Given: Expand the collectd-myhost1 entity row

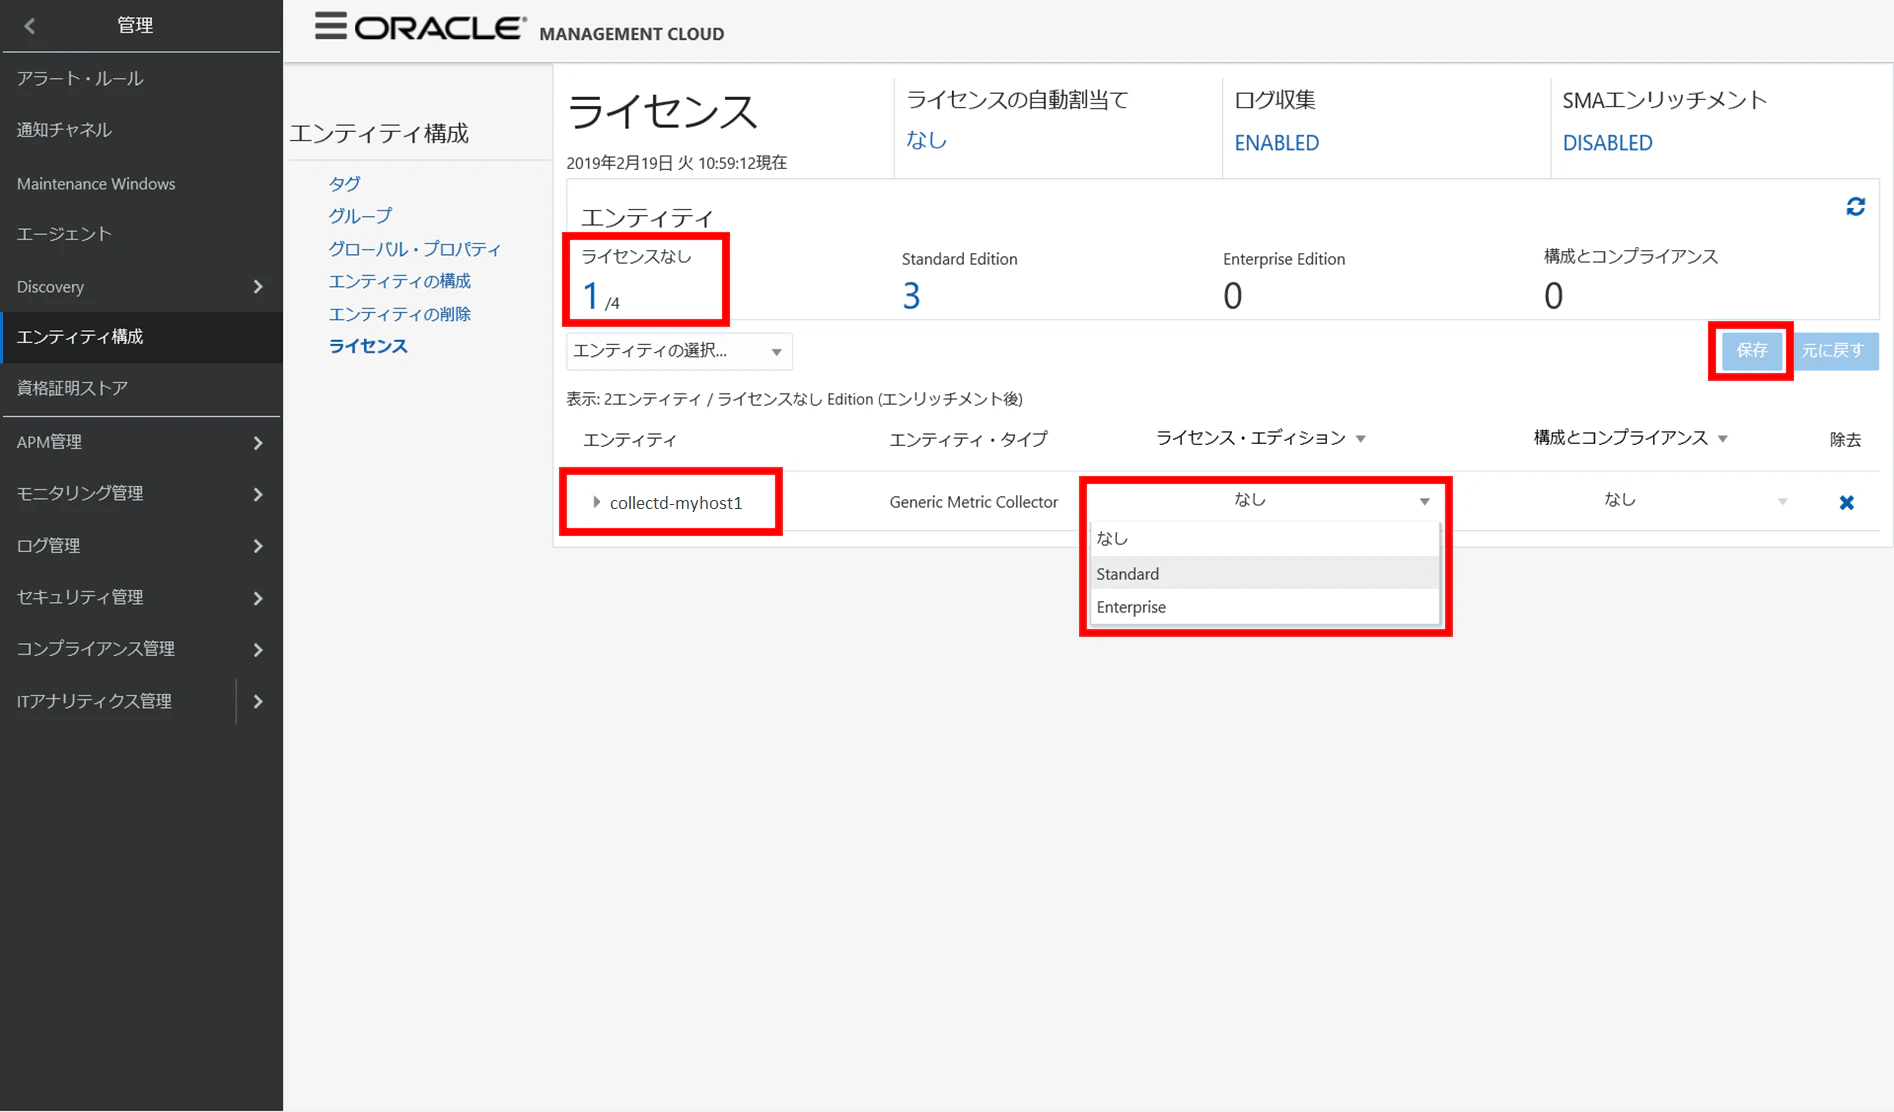Looking at the screenshot, I should 596,502.
